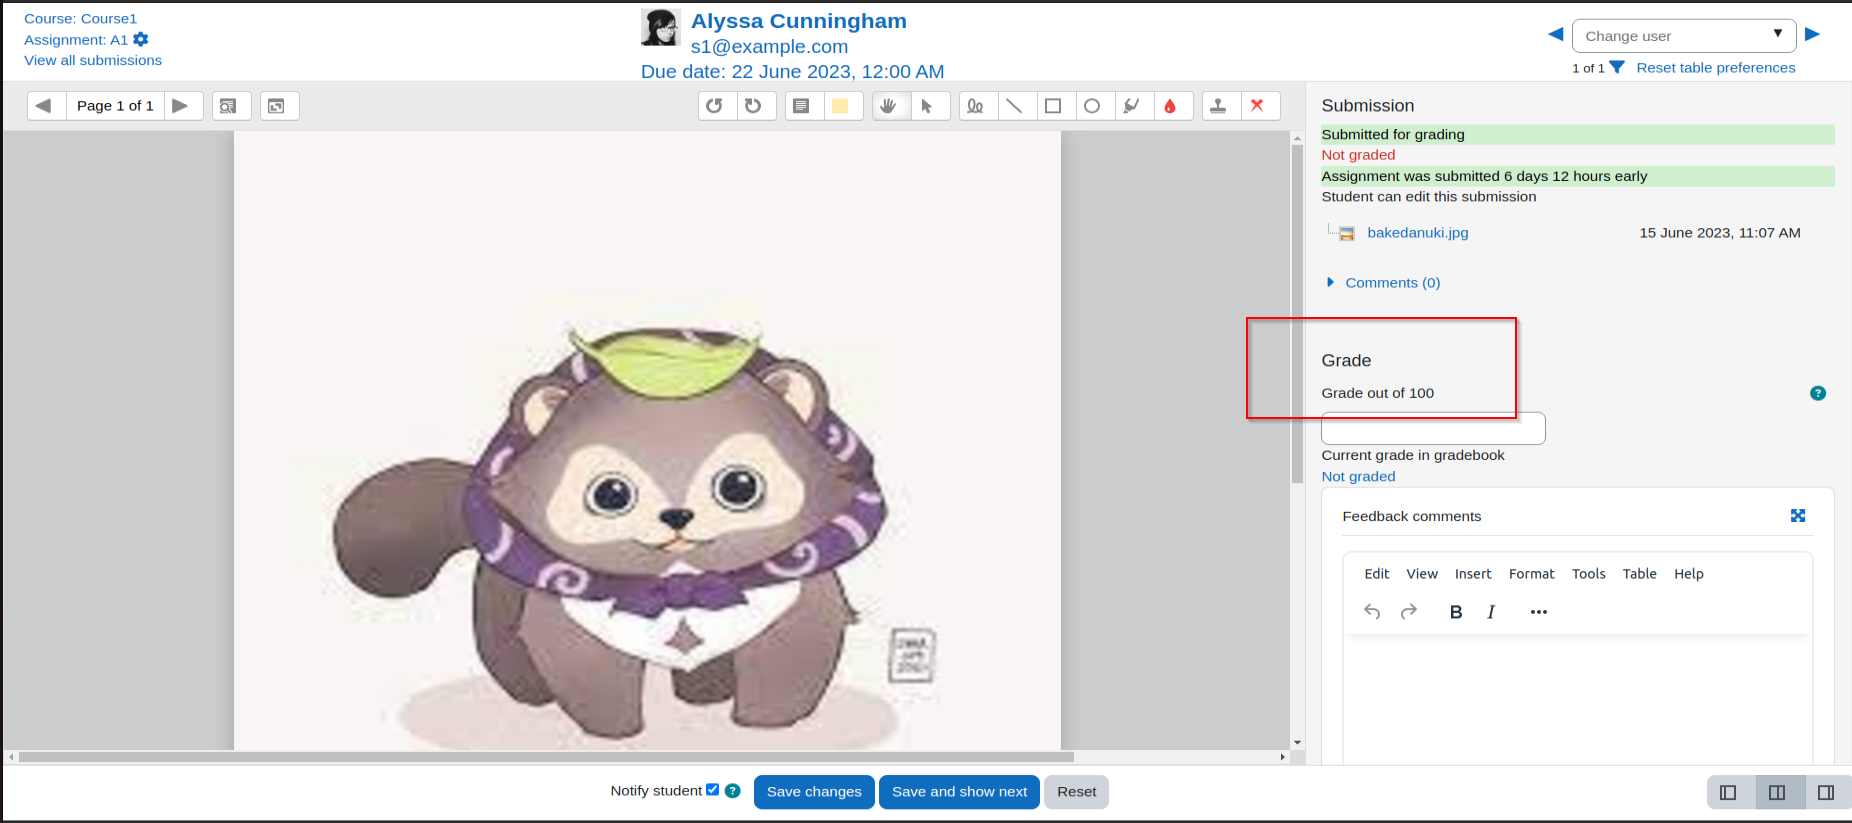Click the horizontal scrollbar under the document
This screenshot has height=823, width=1852.
[546, 757]
